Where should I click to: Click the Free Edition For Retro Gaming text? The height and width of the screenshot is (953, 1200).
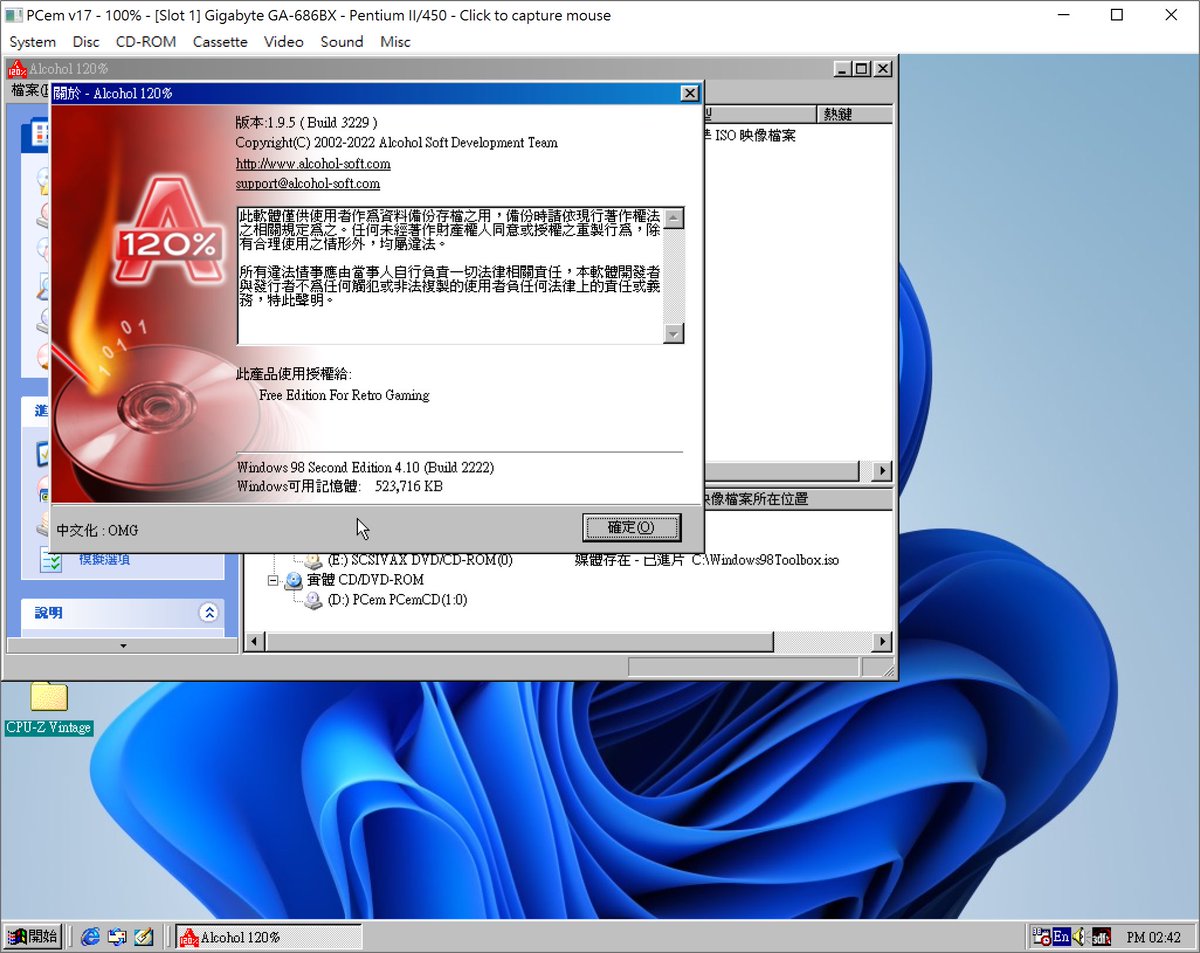(344, 395)
